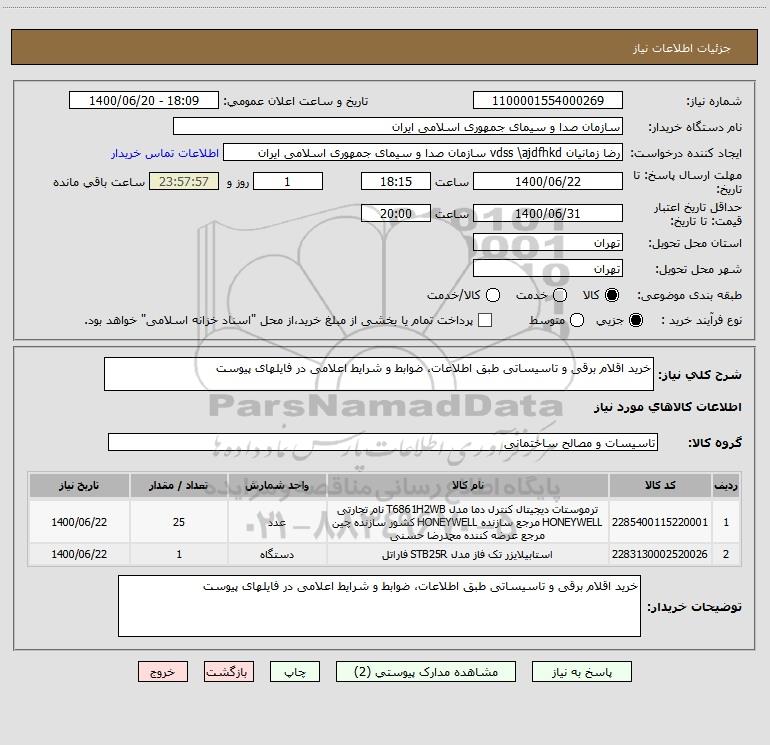The height and width of the screenshot is (745, 770).
Task: Select the متوسط purchase type radio
Action: [x=577, y=320]
